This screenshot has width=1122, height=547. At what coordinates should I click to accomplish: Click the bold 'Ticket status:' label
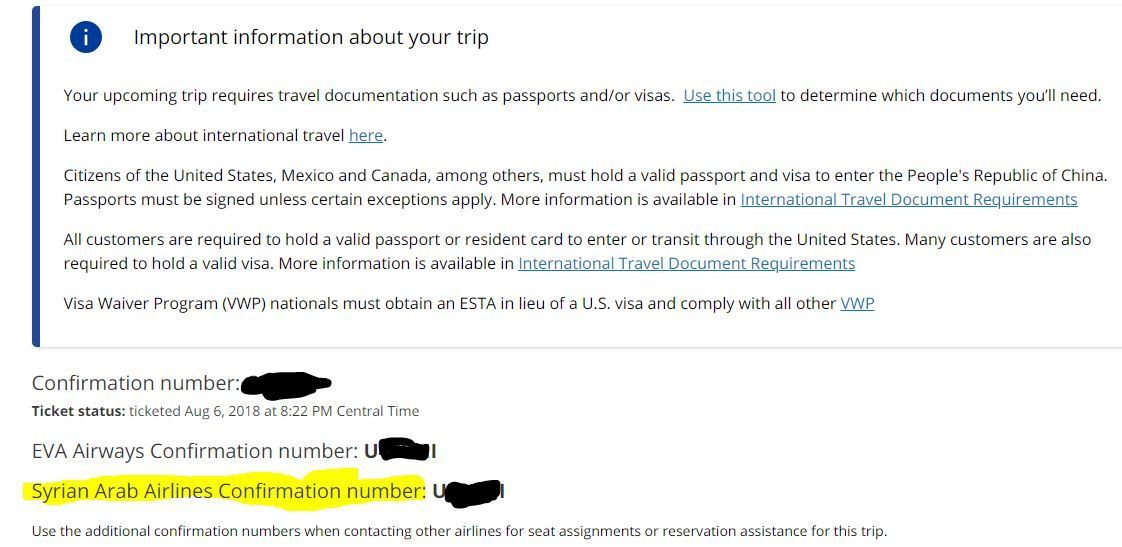(x=79, y=411)
